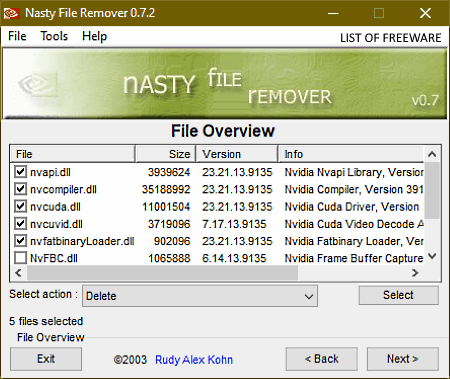Select the nvapi.dll file name
This screenshot has width=450, height=379.
50,172
